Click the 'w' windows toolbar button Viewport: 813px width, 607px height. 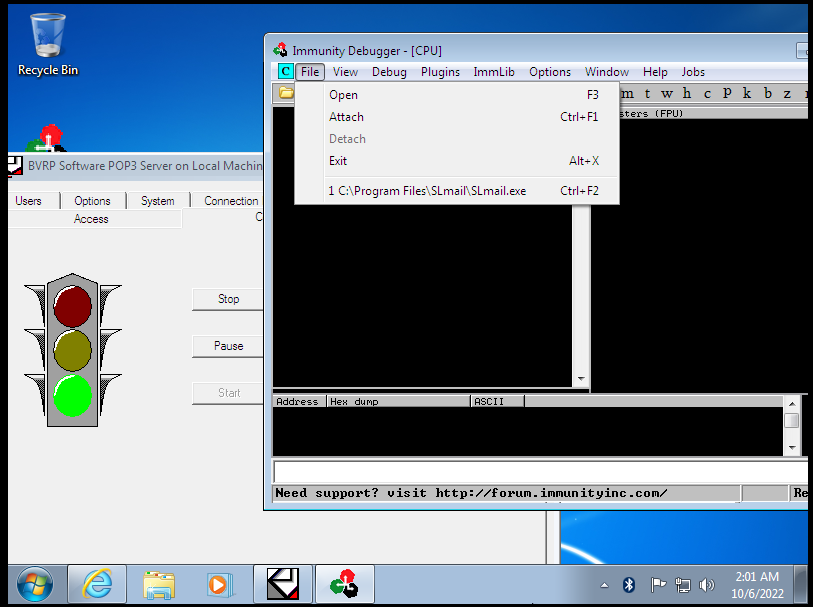pos(667,93)
